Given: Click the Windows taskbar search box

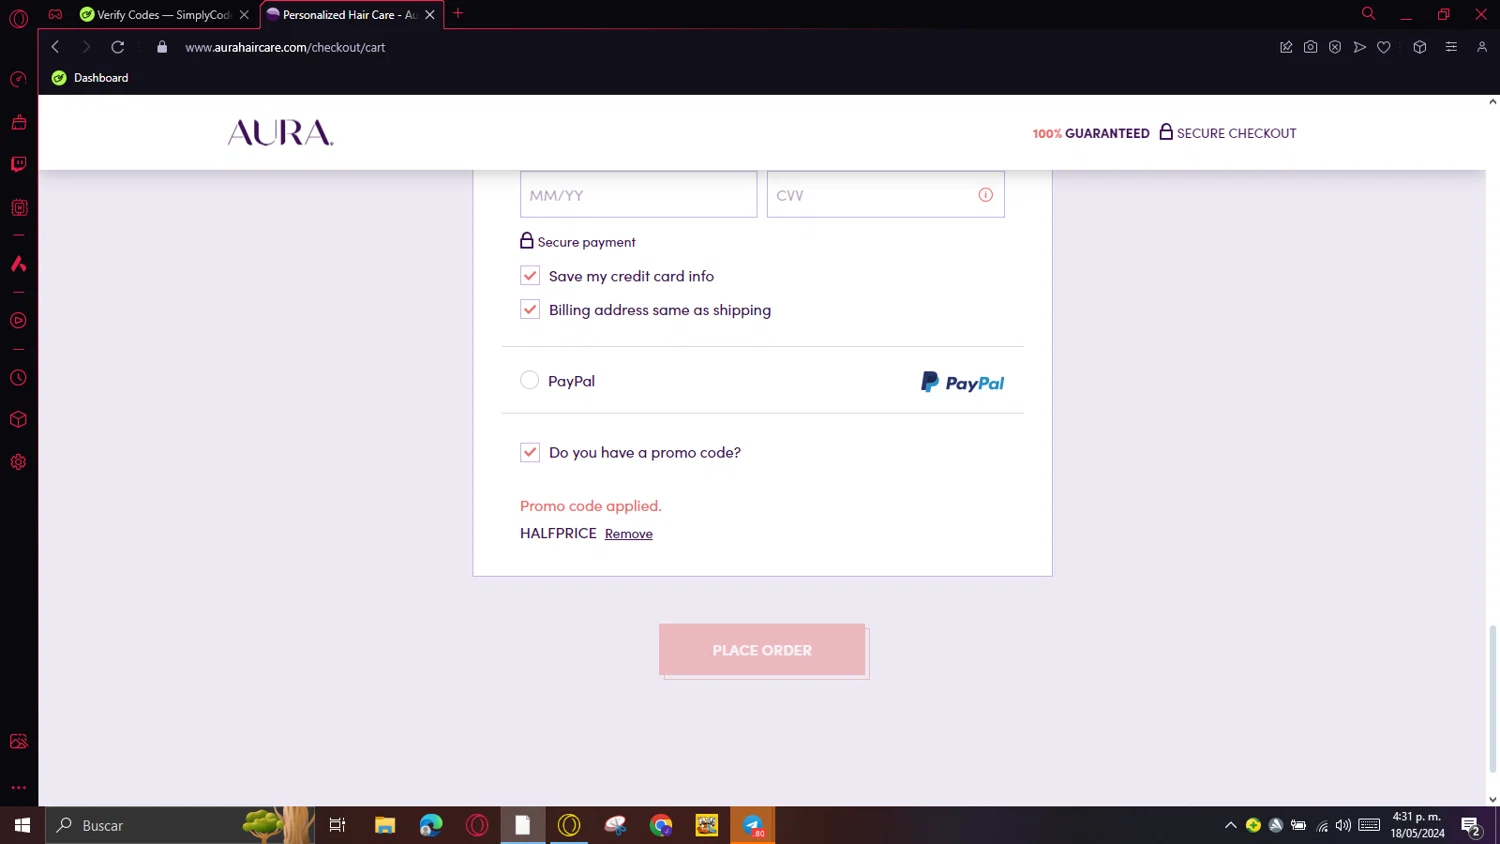Looking at the screenshot, I should [180, 825].
